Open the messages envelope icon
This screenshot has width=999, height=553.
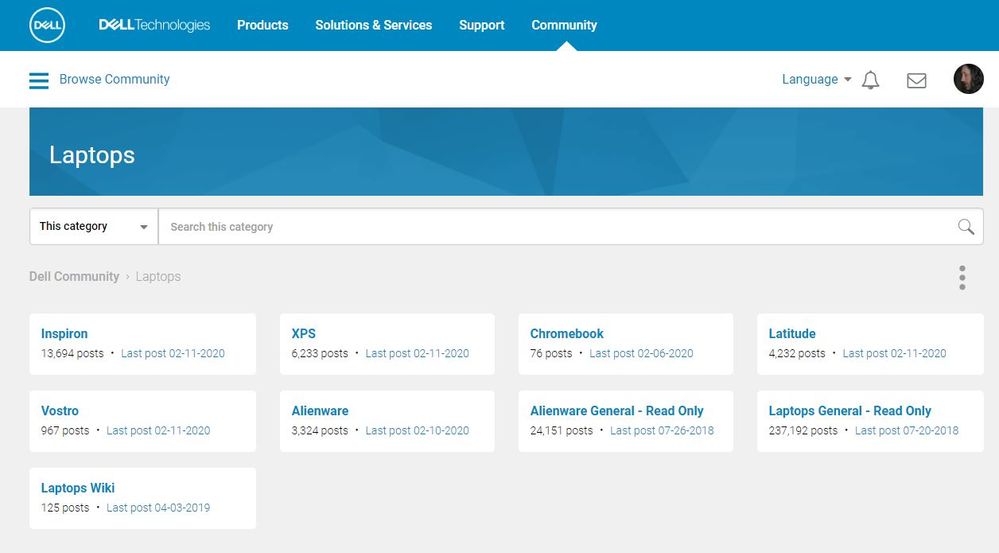pos(916,80)
